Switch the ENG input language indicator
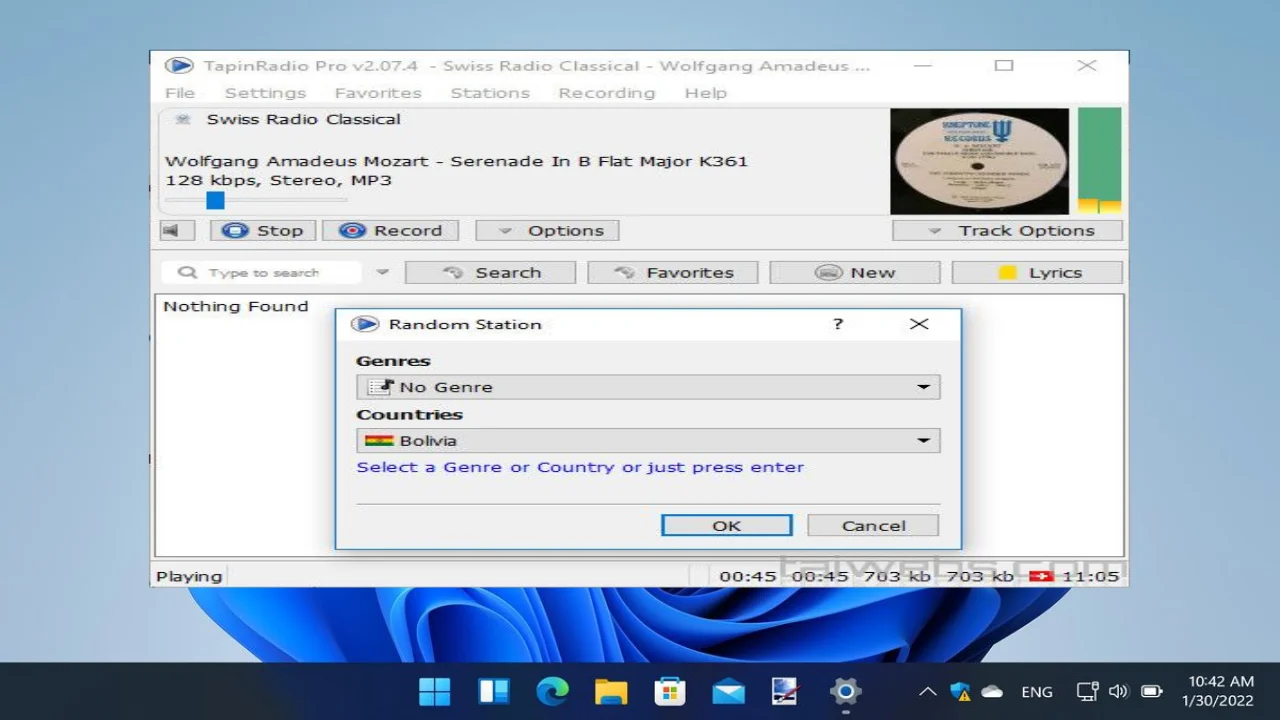1280x720 pixels. pos(1037,692)
